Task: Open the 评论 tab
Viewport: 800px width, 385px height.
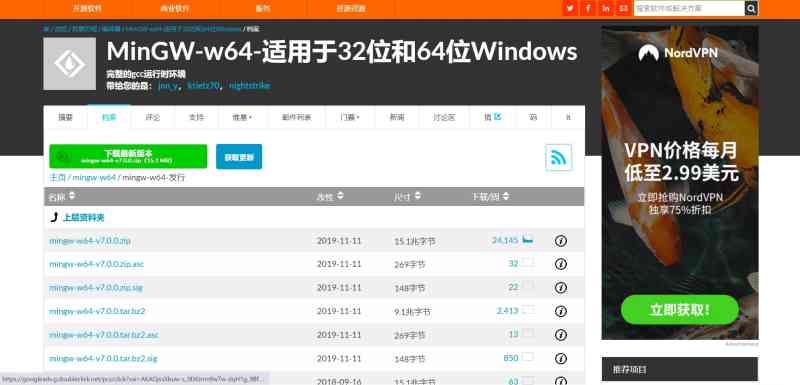Action: pyautogui.click(x=153, y=117)
